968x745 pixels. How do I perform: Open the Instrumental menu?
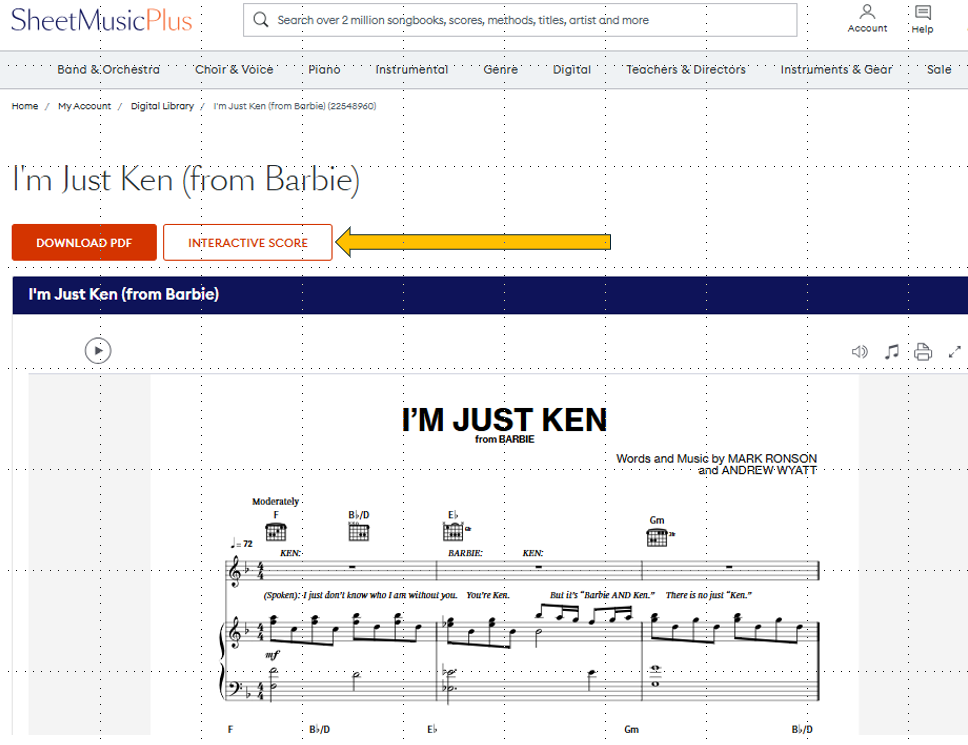(x=411, y=70)
